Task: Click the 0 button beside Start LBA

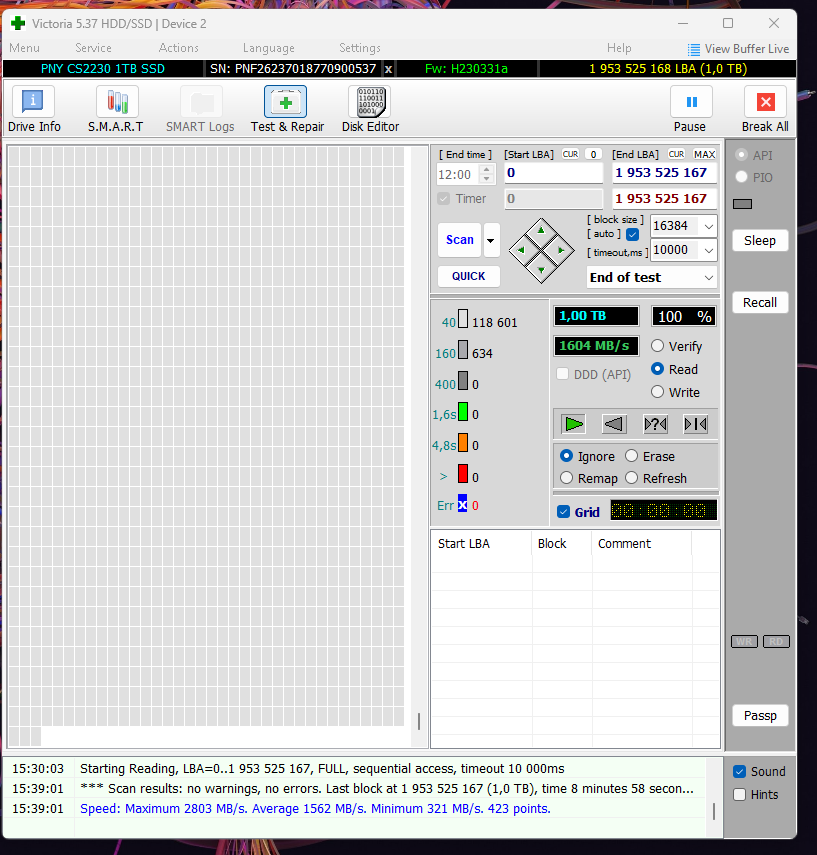Action: tap(593, 154)
